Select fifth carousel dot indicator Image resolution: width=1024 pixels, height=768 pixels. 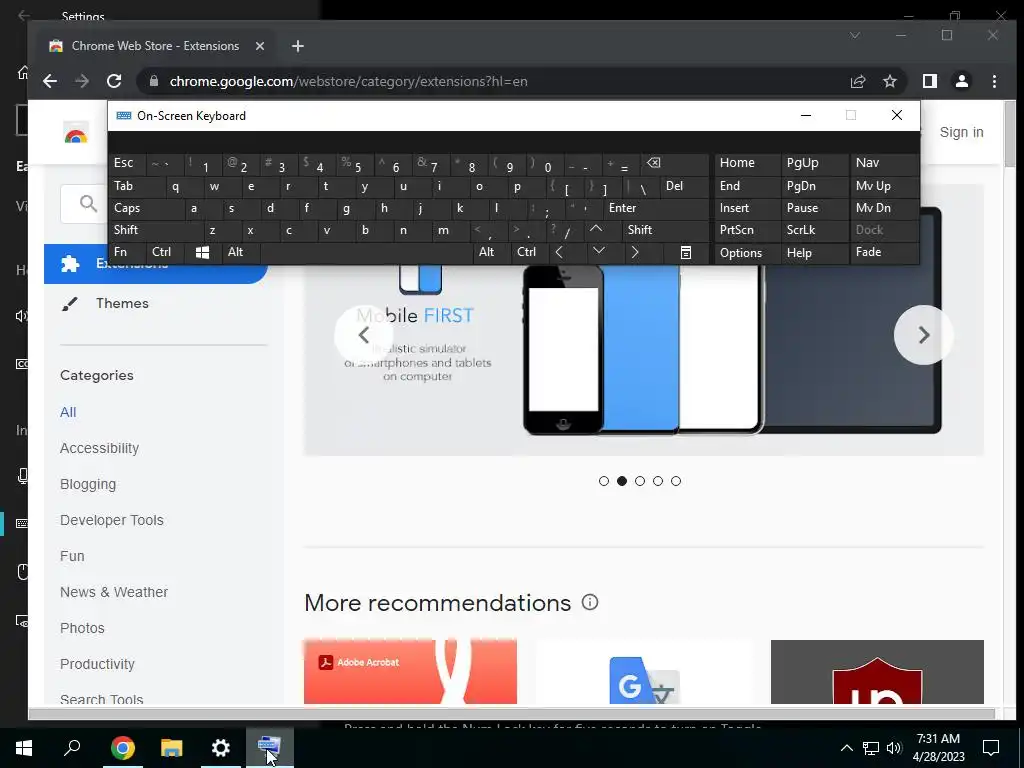point(676,481)
